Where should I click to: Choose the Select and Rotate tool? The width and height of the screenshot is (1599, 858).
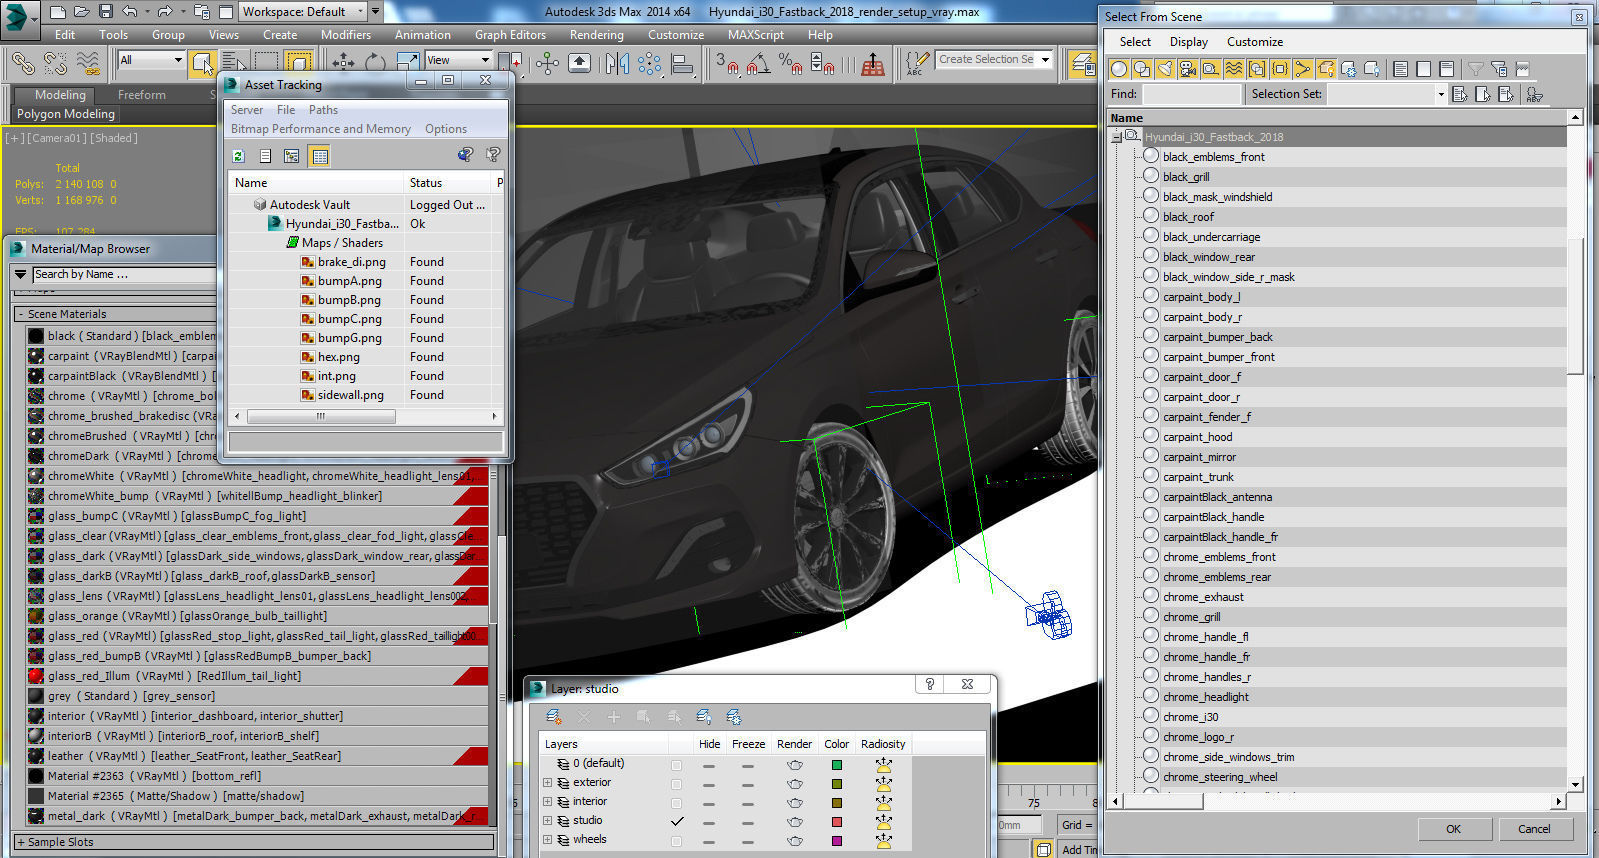pos(375,63)
